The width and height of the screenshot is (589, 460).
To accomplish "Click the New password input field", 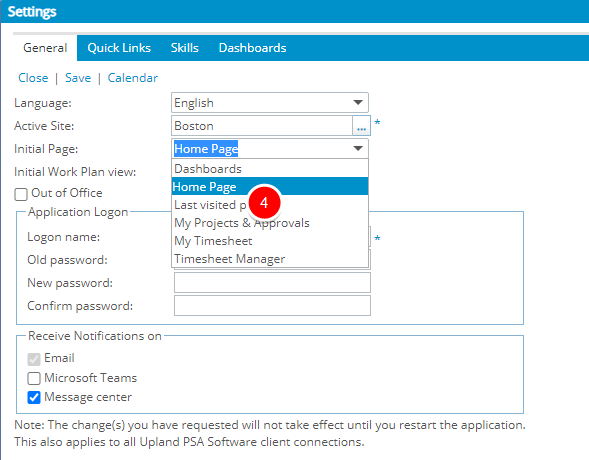I will click(272, 283).
